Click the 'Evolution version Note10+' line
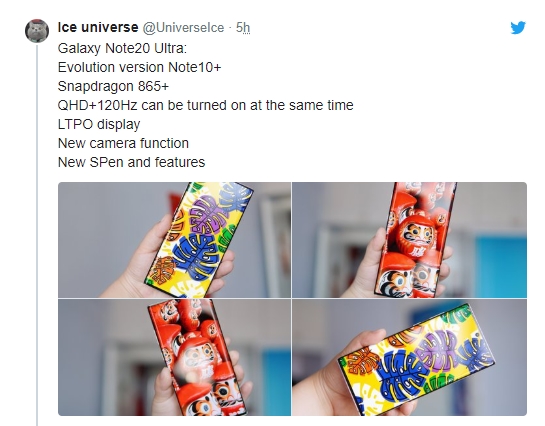The height and width of the screenshot is (426, 545). 139,67
